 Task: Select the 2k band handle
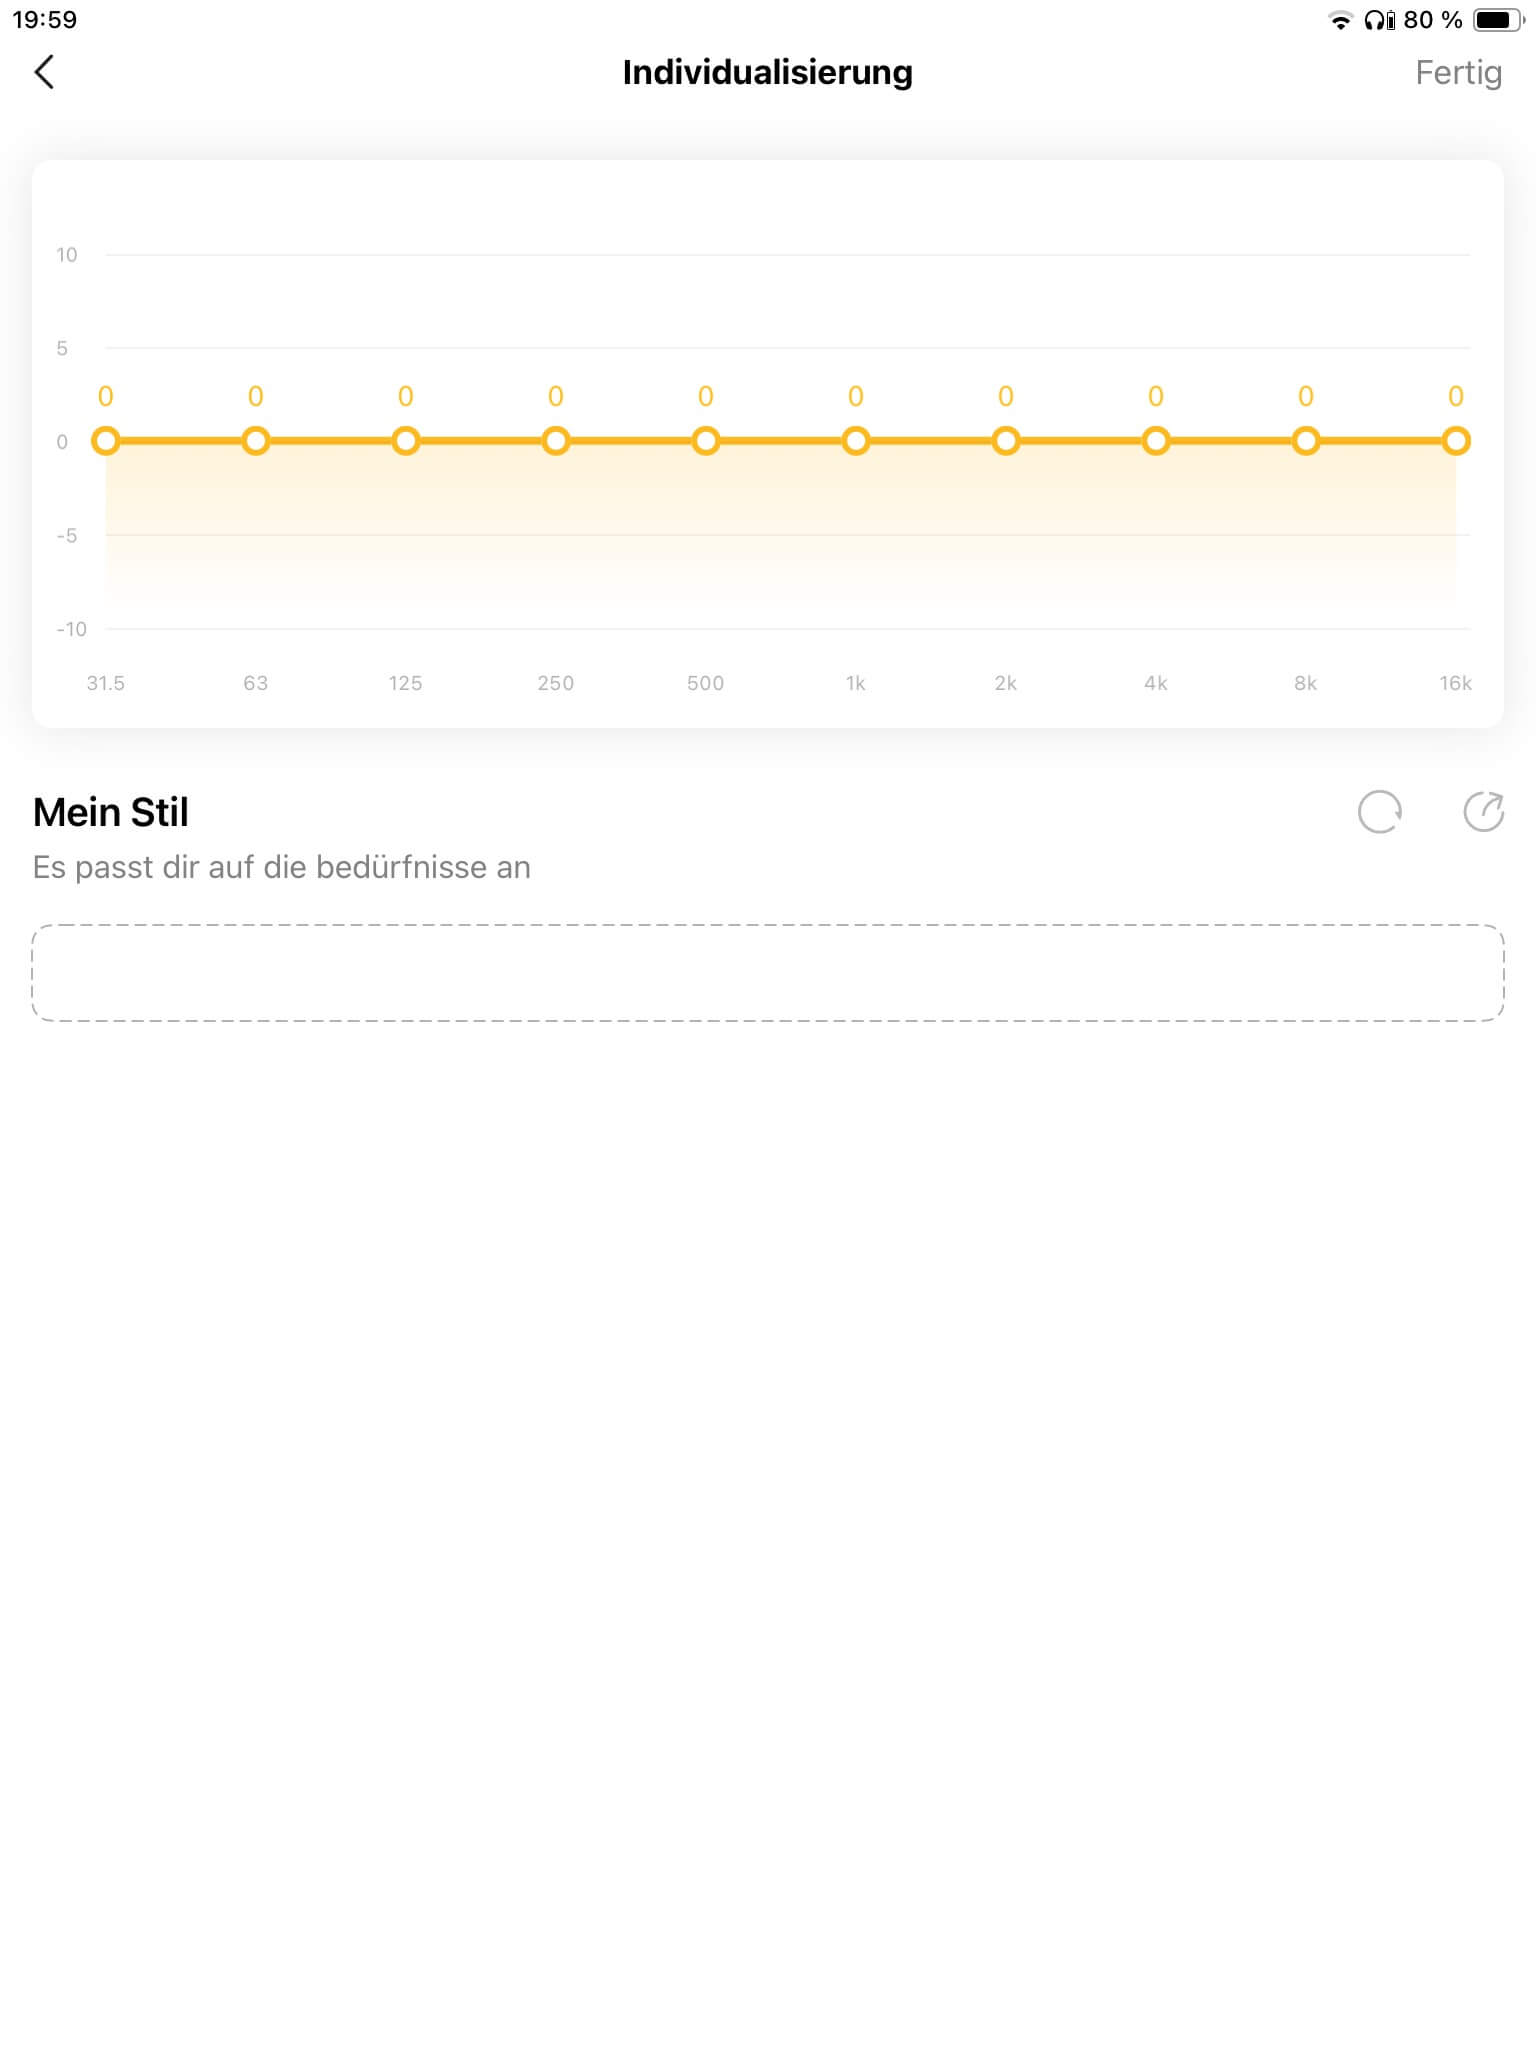click(x=1006, y=441)
